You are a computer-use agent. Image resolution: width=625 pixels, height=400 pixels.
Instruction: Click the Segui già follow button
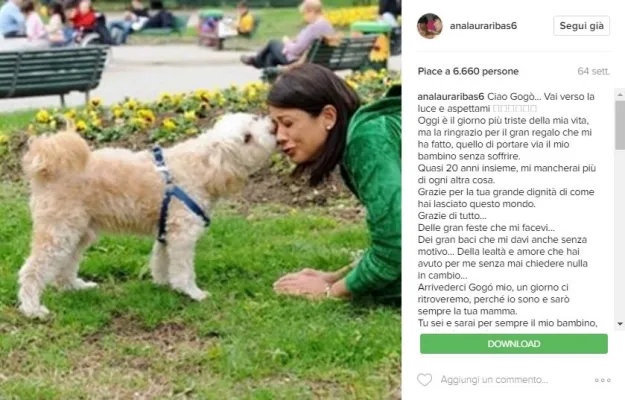point(582,26)
